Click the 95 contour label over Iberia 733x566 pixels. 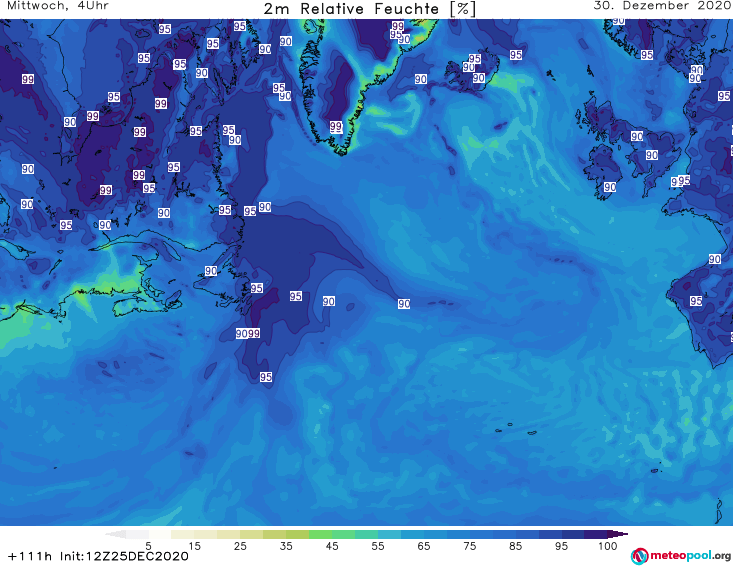coord(696,301)
